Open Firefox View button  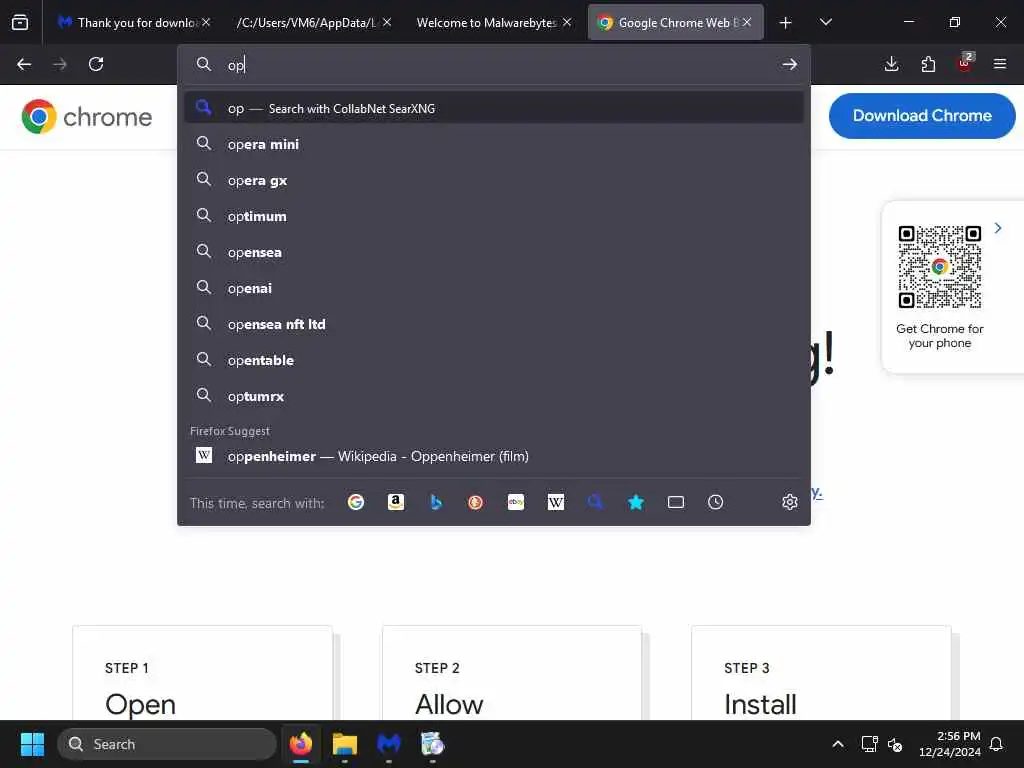coord(20,22)
